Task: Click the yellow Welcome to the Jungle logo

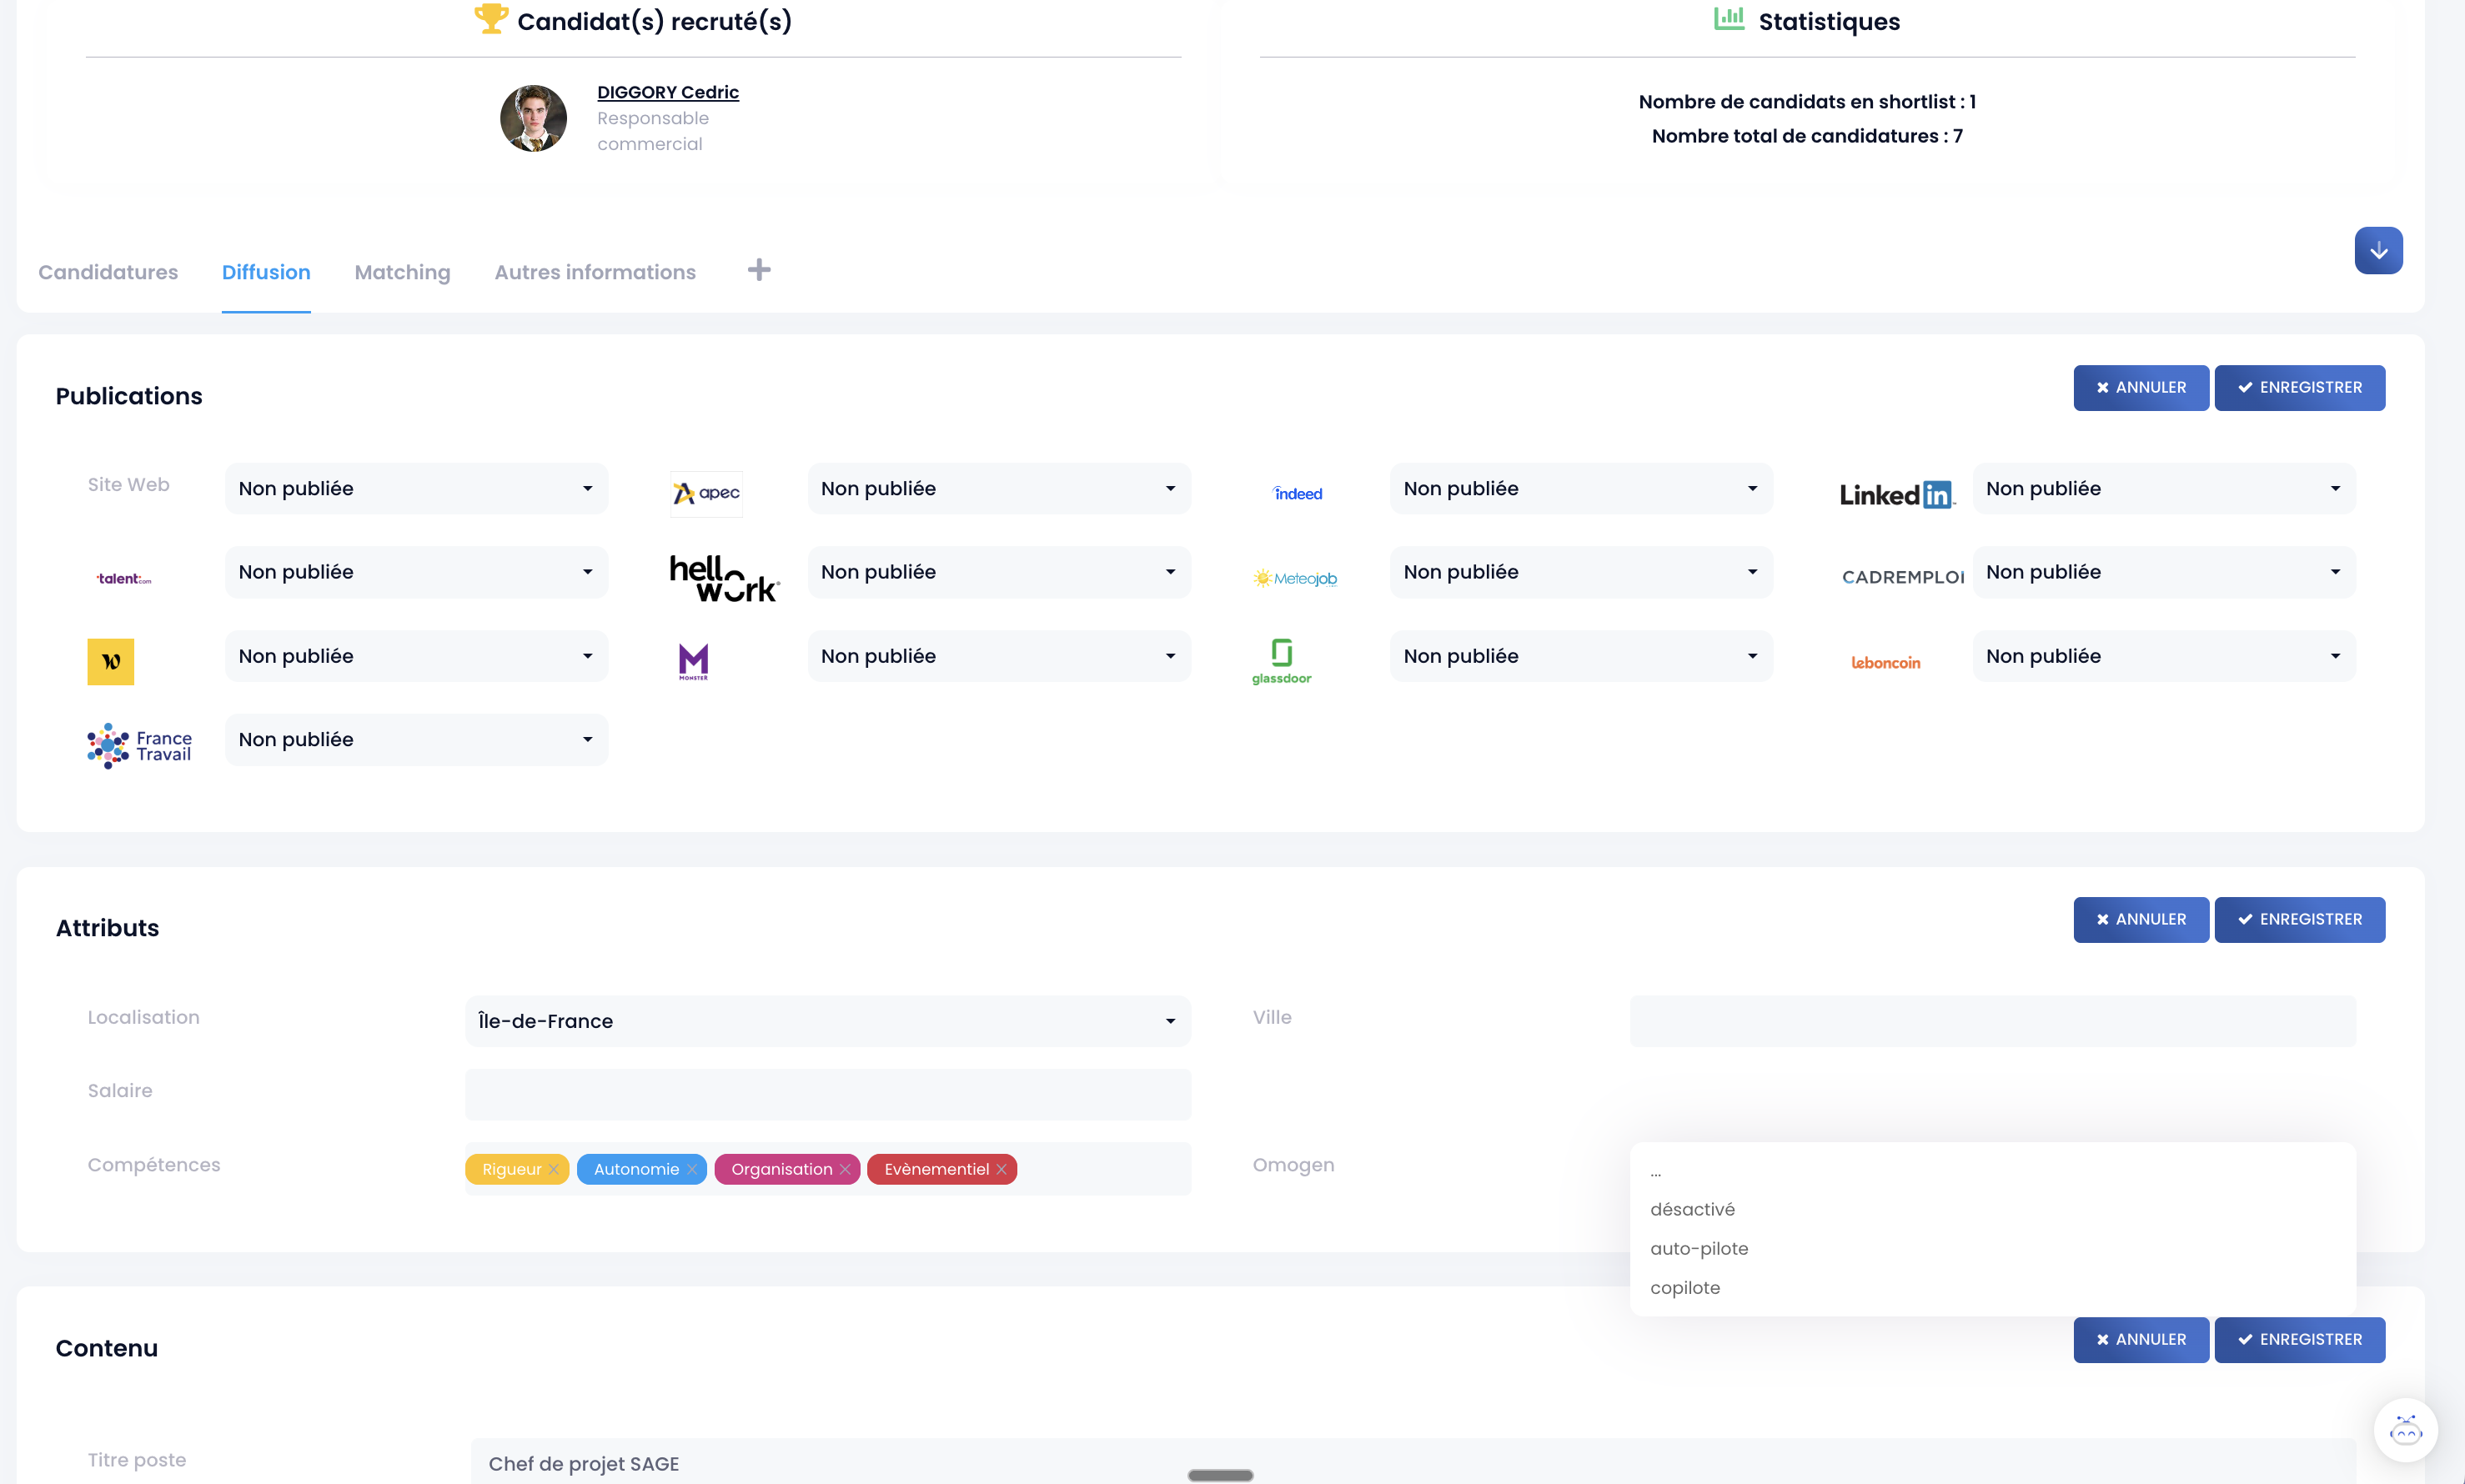Action: 111,661
